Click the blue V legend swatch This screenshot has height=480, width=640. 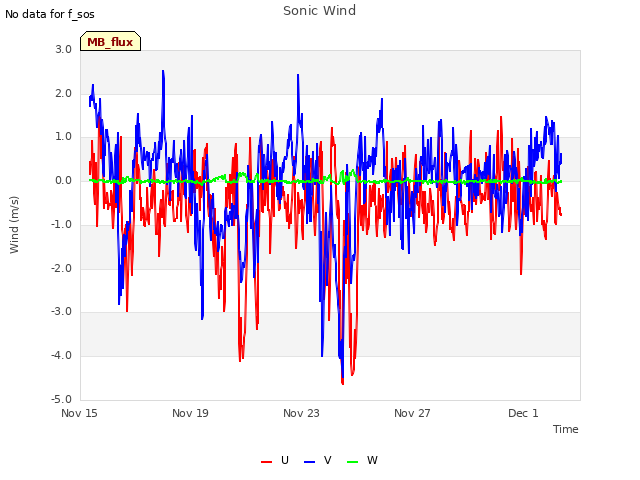[310, 462]
